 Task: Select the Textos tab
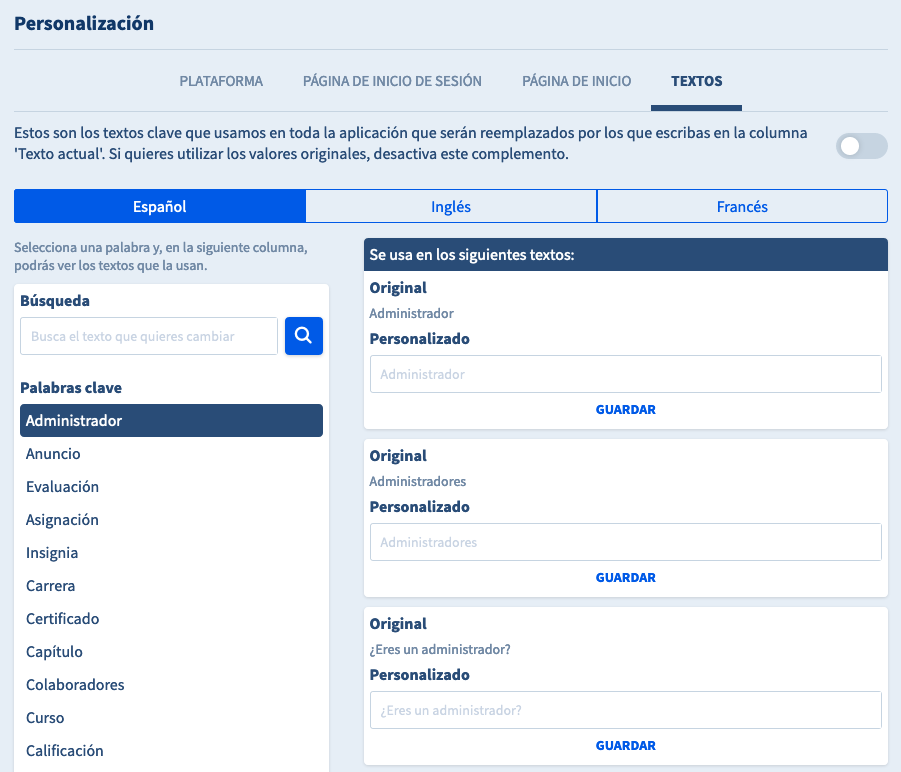click(x=696, y=81)
